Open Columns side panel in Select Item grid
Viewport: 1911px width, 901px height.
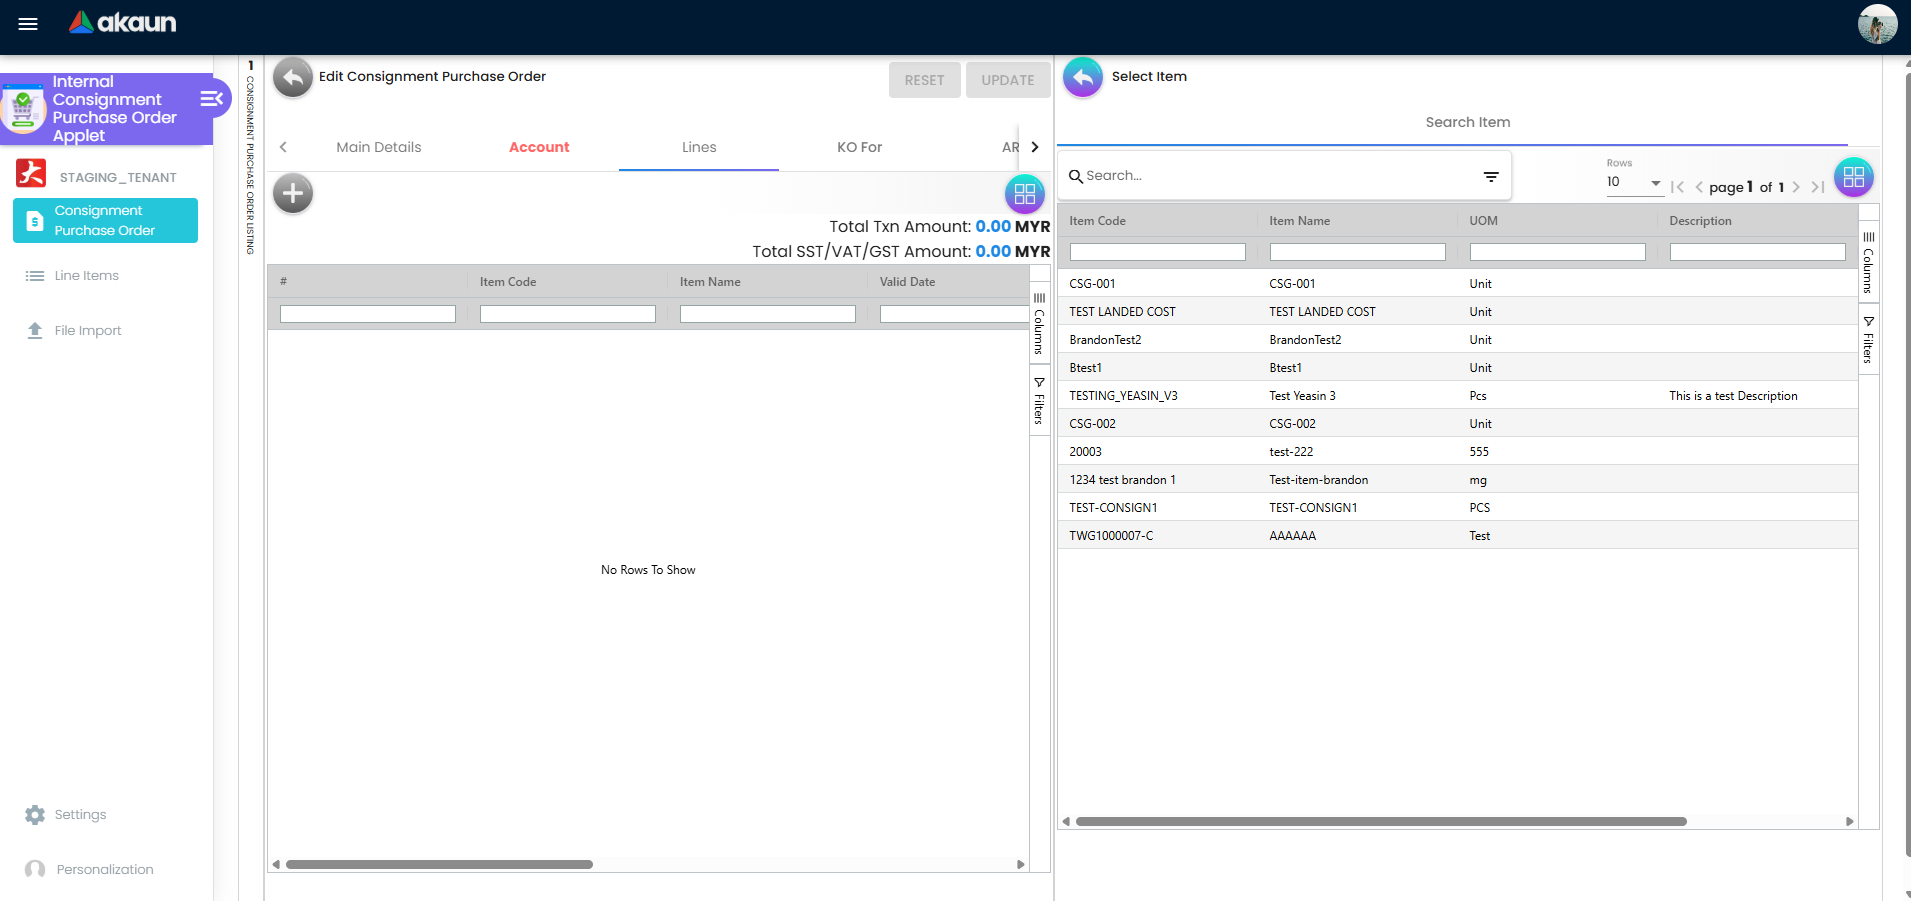1868,262
